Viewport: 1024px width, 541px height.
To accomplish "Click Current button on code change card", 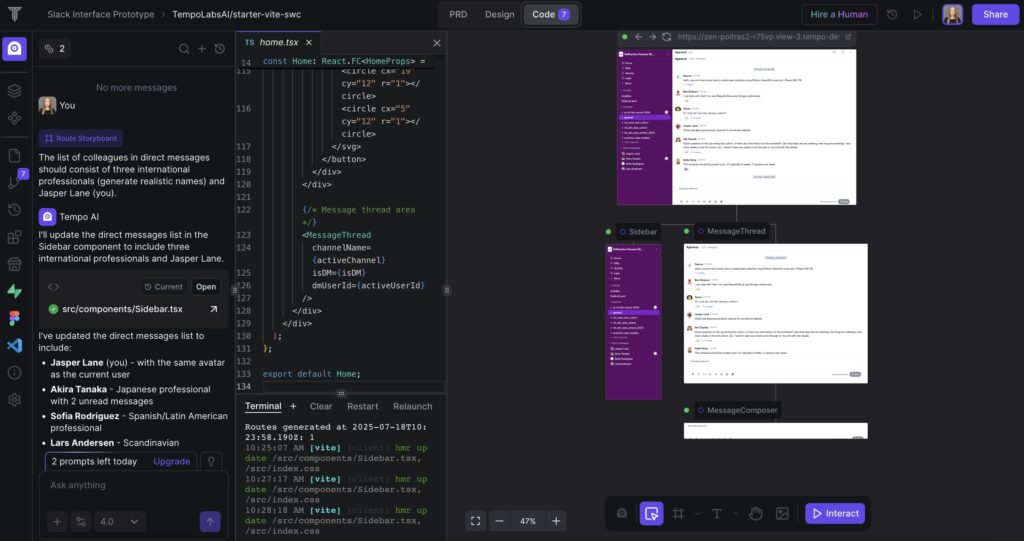I will (163, 287).
